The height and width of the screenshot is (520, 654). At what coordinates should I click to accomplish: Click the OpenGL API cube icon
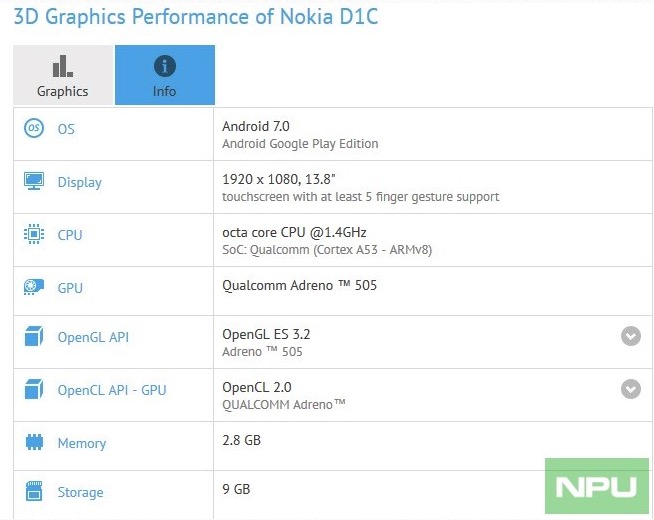point(34,338)
